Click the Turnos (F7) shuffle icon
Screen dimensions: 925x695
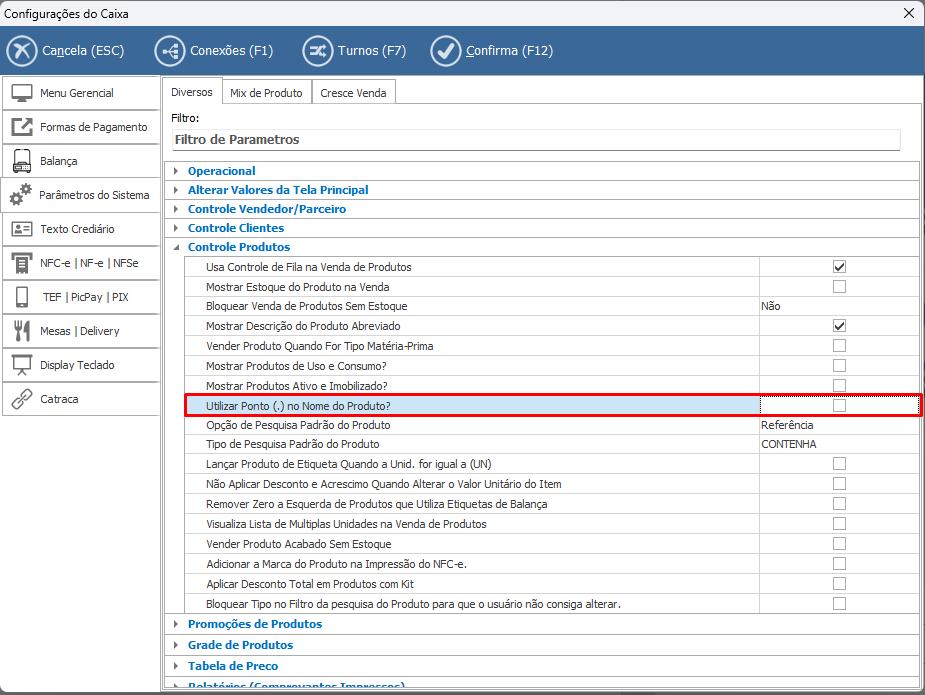(x=318, y=50)
